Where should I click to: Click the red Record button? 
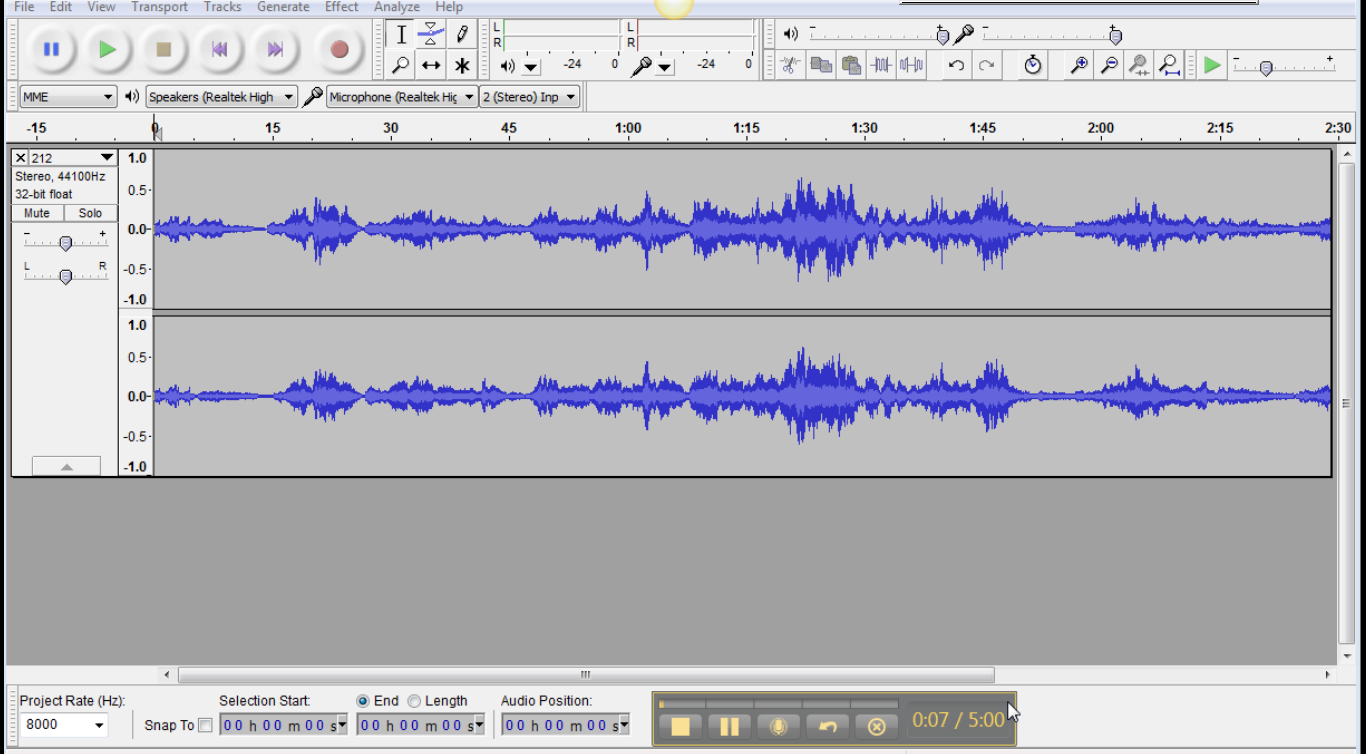point(339,49)
